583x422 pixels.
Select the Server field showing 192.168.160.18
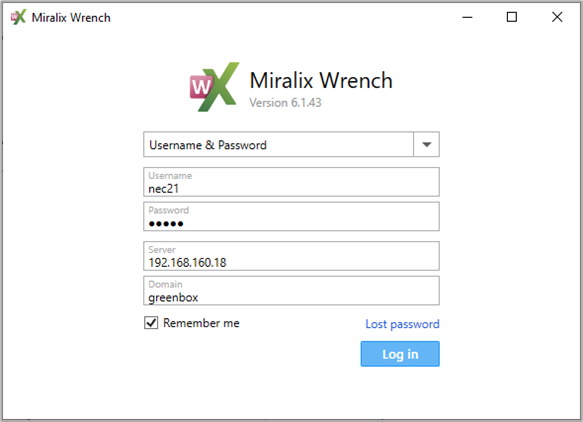pyautogui.click(x=291, y=256)
